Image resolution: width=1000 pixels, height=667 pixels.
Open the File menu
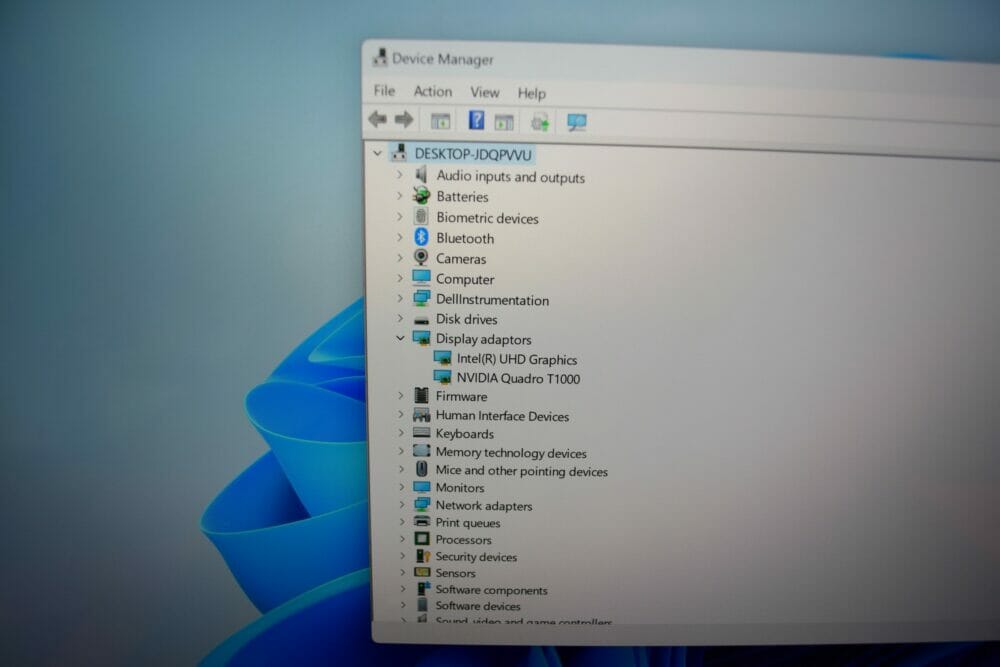[x=384, y=91]
